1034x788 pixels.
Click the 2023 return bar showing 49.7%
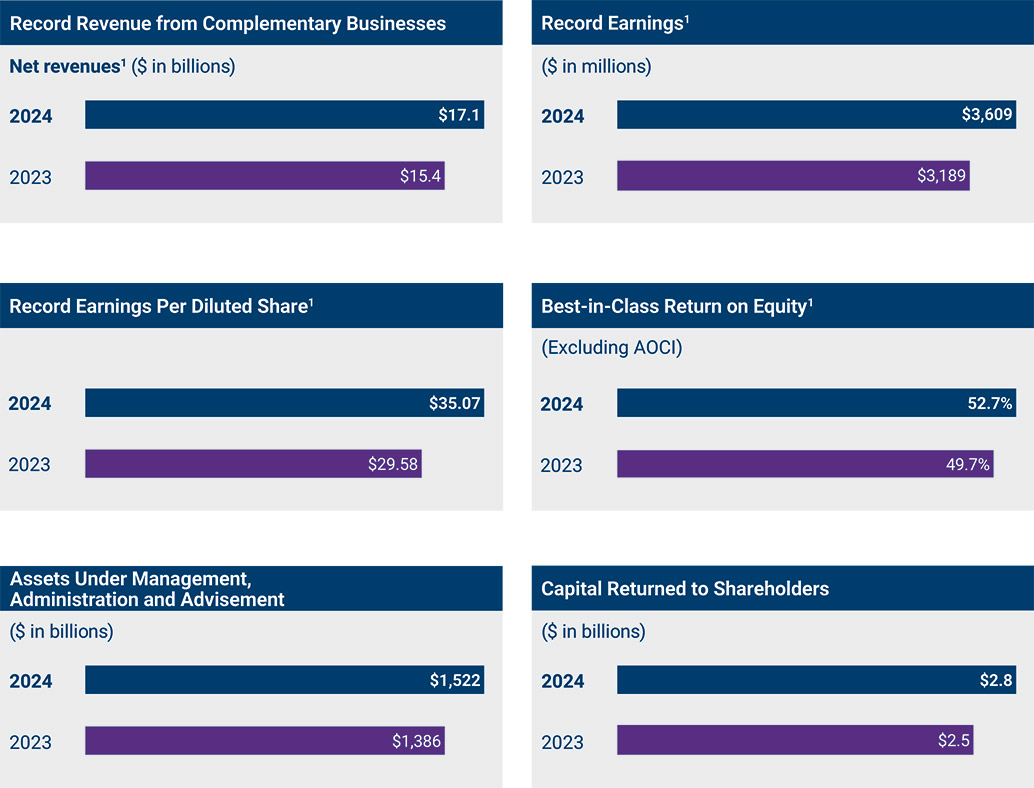(805, 464)
